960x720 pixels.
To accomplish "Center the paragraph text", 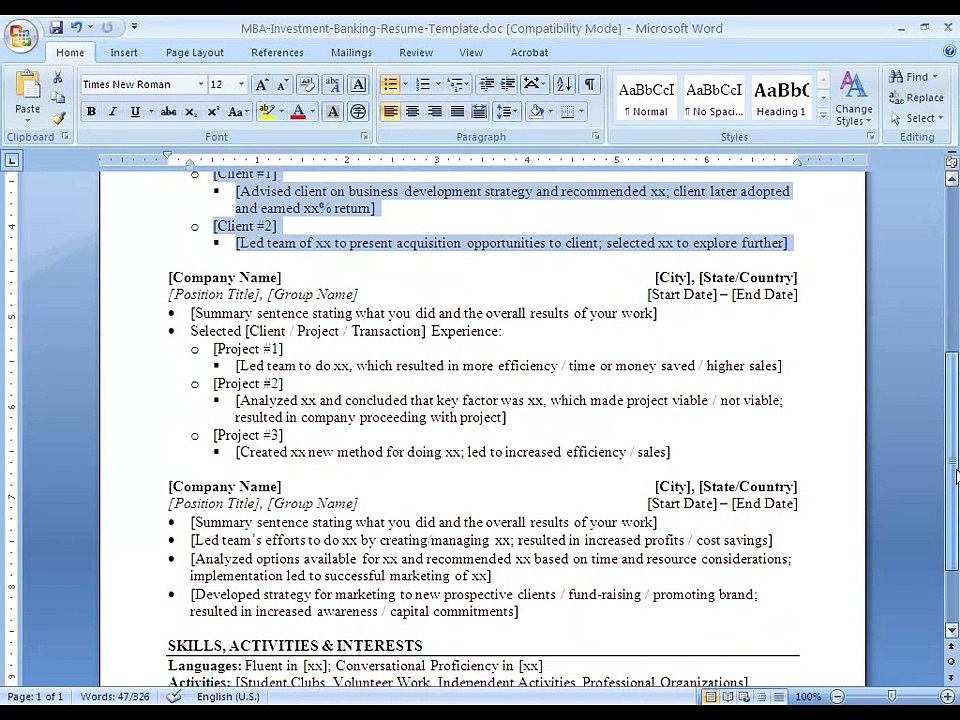I will (x=413, y=111).
